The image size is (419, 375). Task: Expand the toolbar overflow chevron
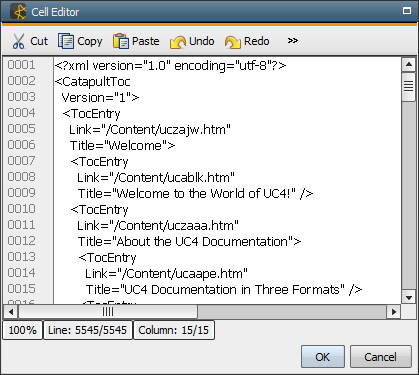coord(292,41)
